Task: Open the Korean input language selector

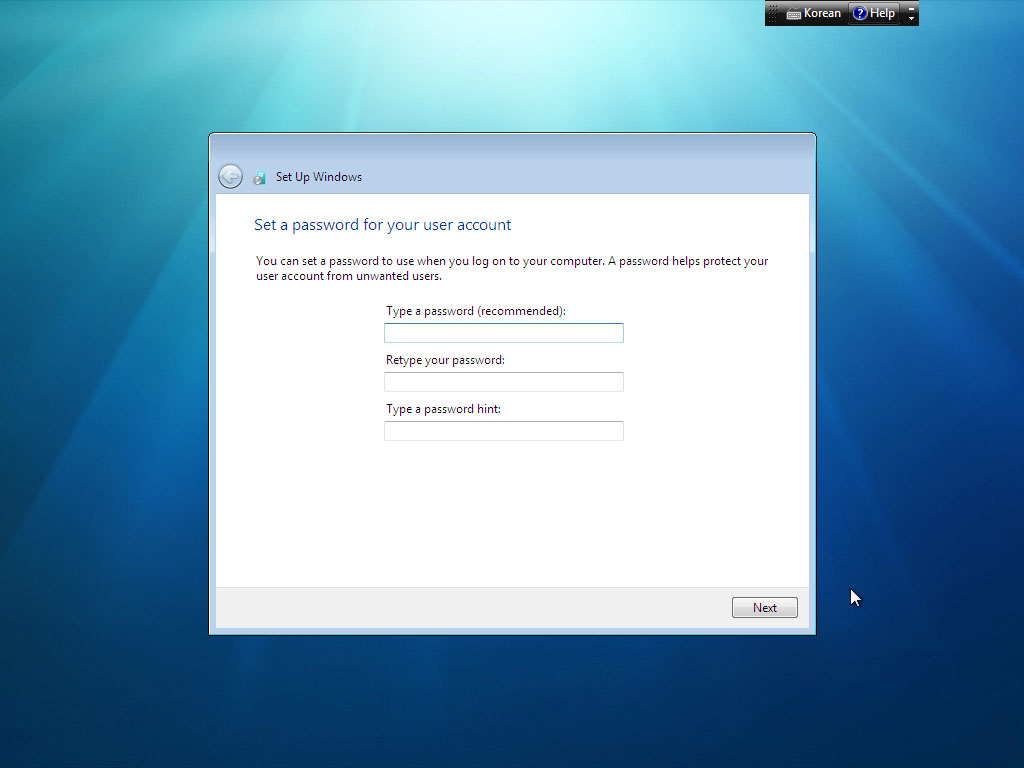Action: tap(814, 13)
